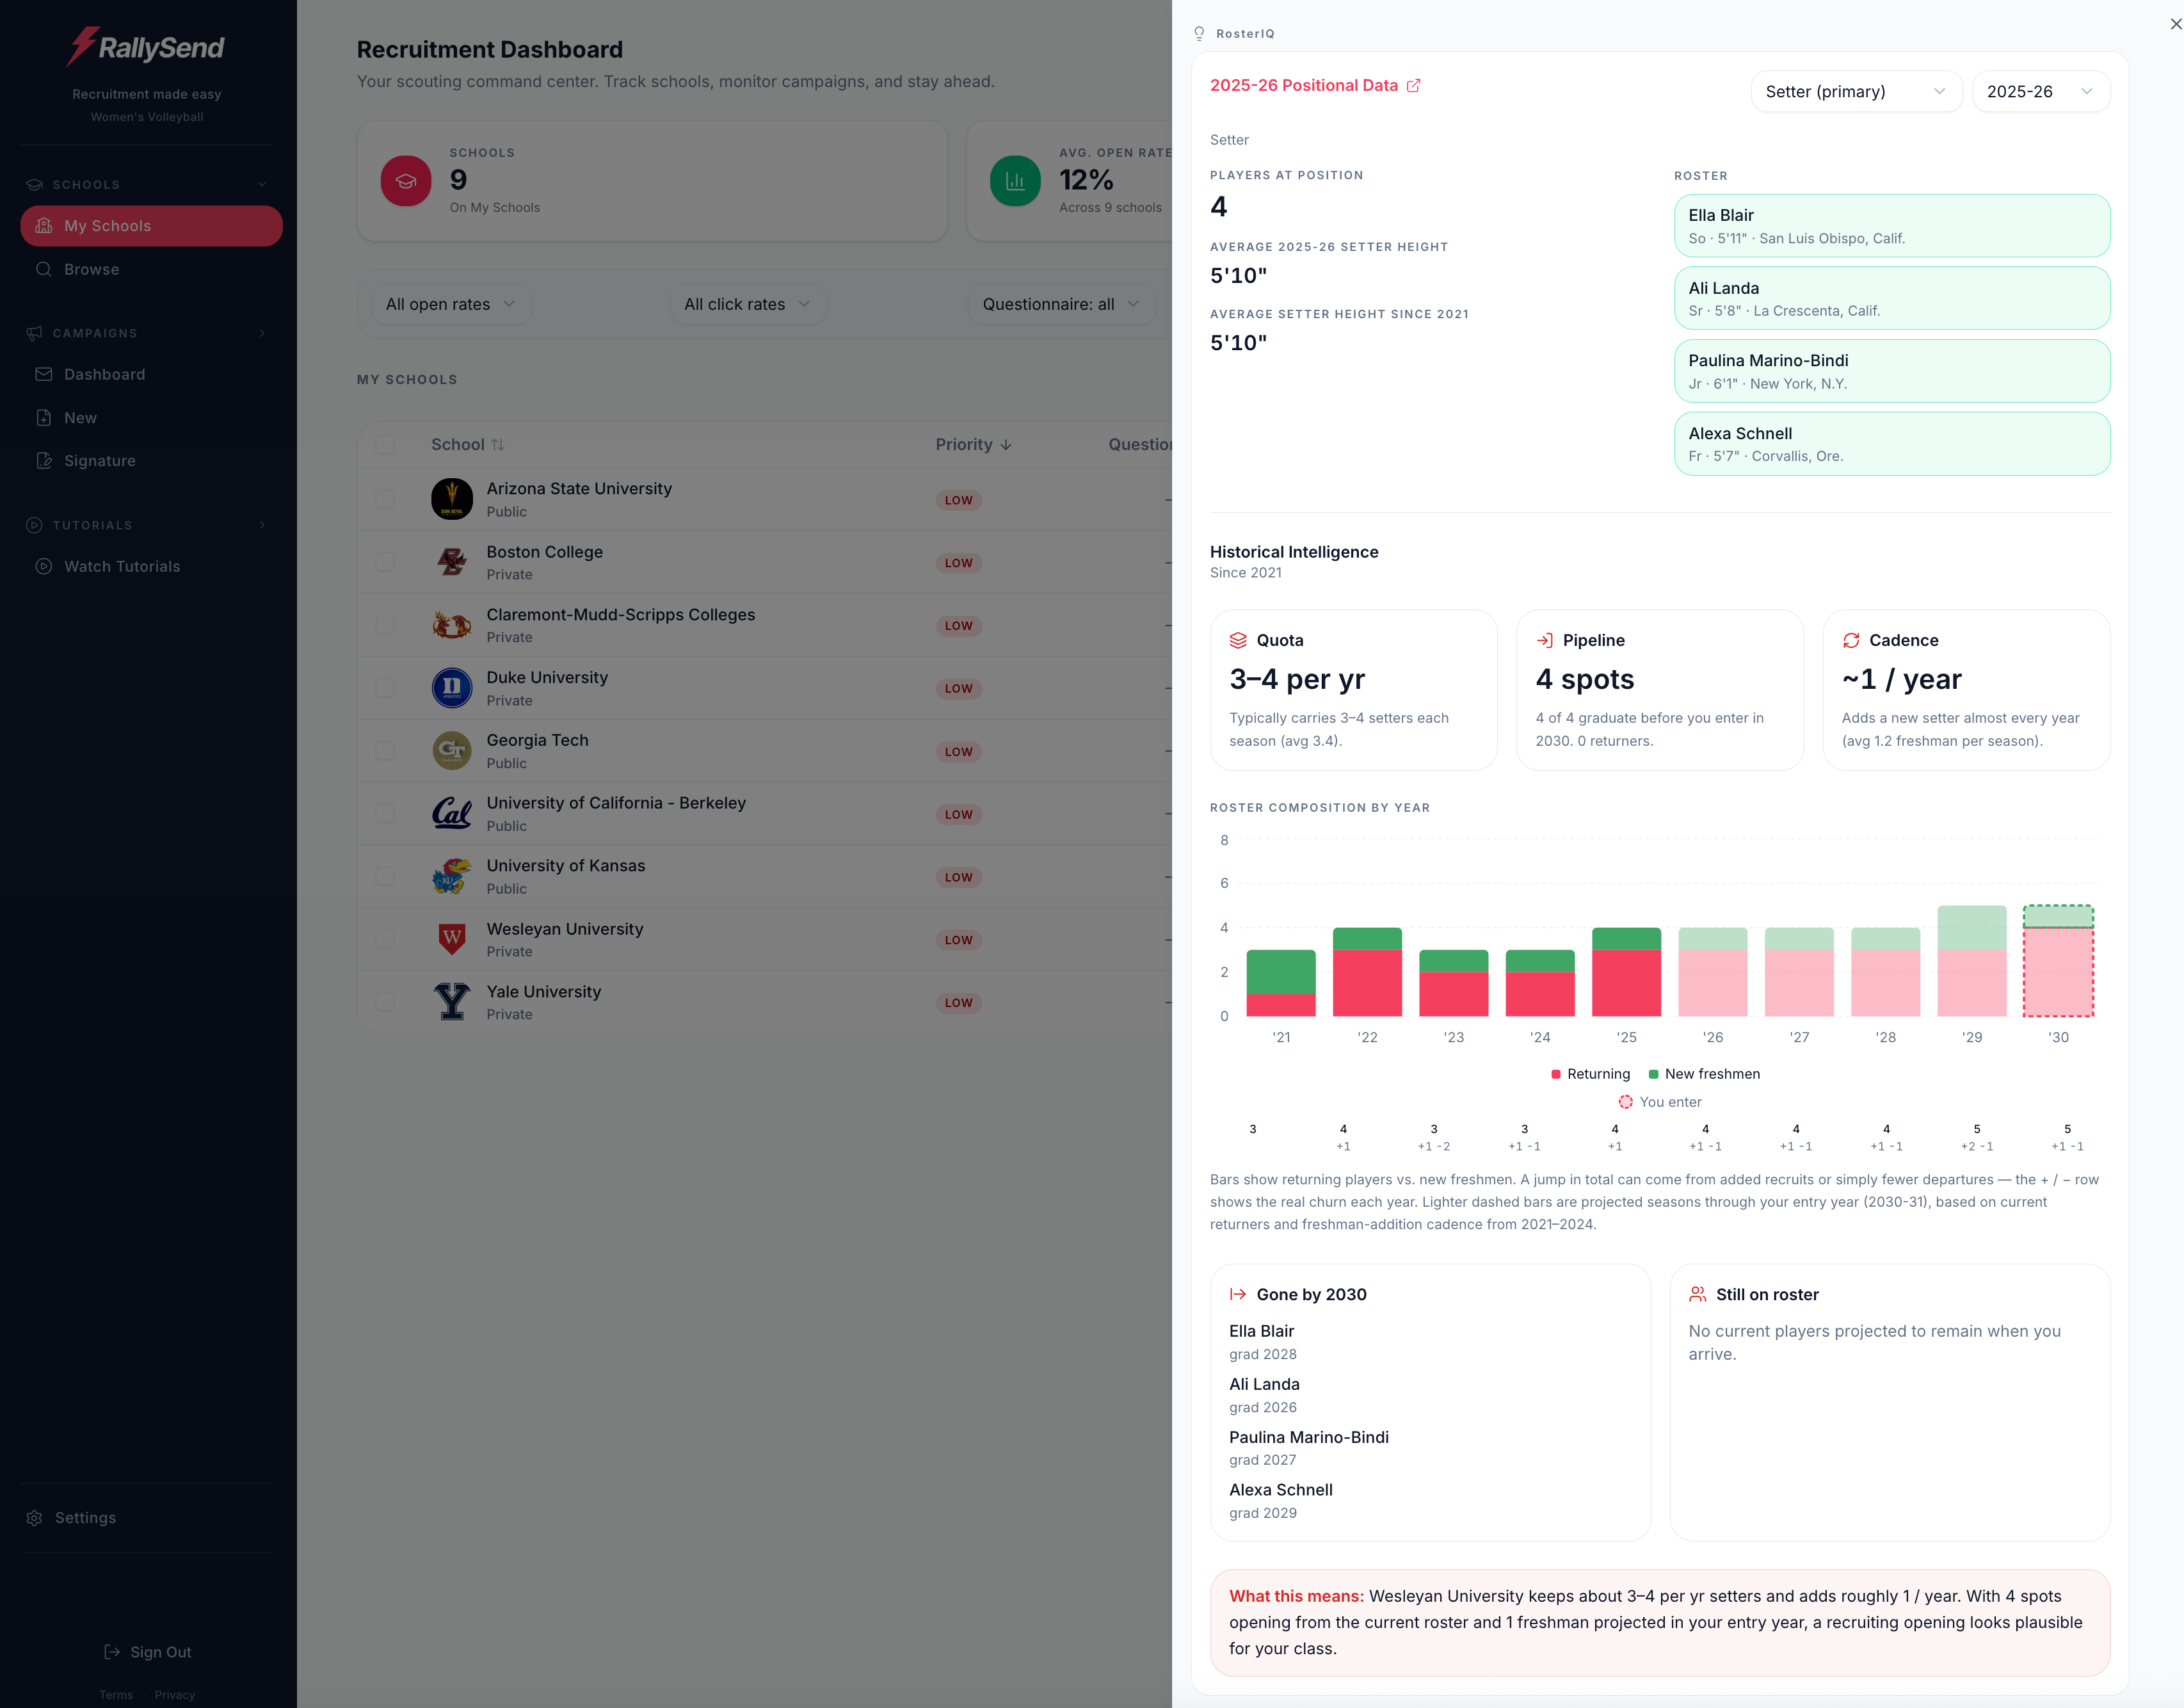Click the Quota layers icon

[x=1238, y=640]
